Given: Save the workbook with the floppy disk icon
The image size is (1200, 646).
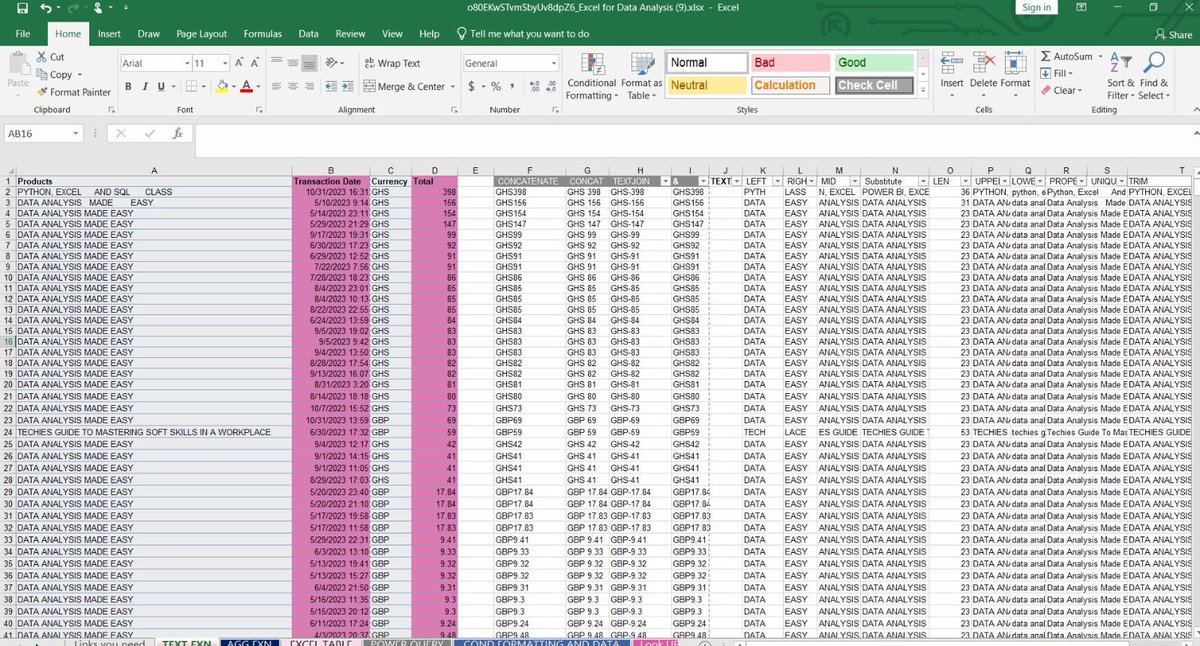Looking at the screenshot, I should click(22, 8).
